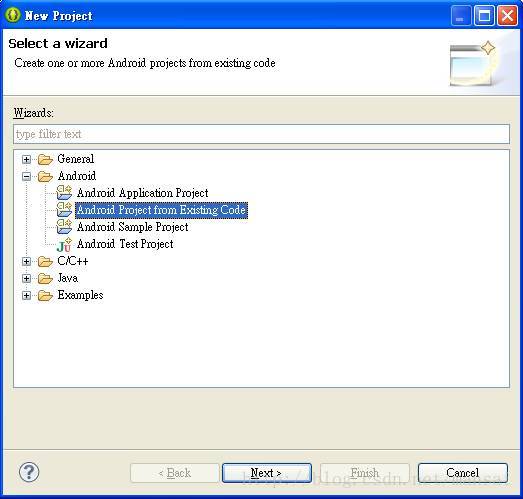This screenshot has height=499, width=523.
Task: Select the Examples tree label
Action: pyautogui.click(x=80, y=295)
